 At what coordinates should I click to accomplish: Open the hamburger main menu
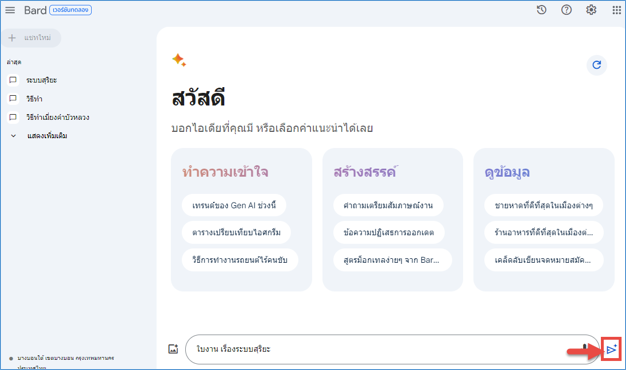10,10
